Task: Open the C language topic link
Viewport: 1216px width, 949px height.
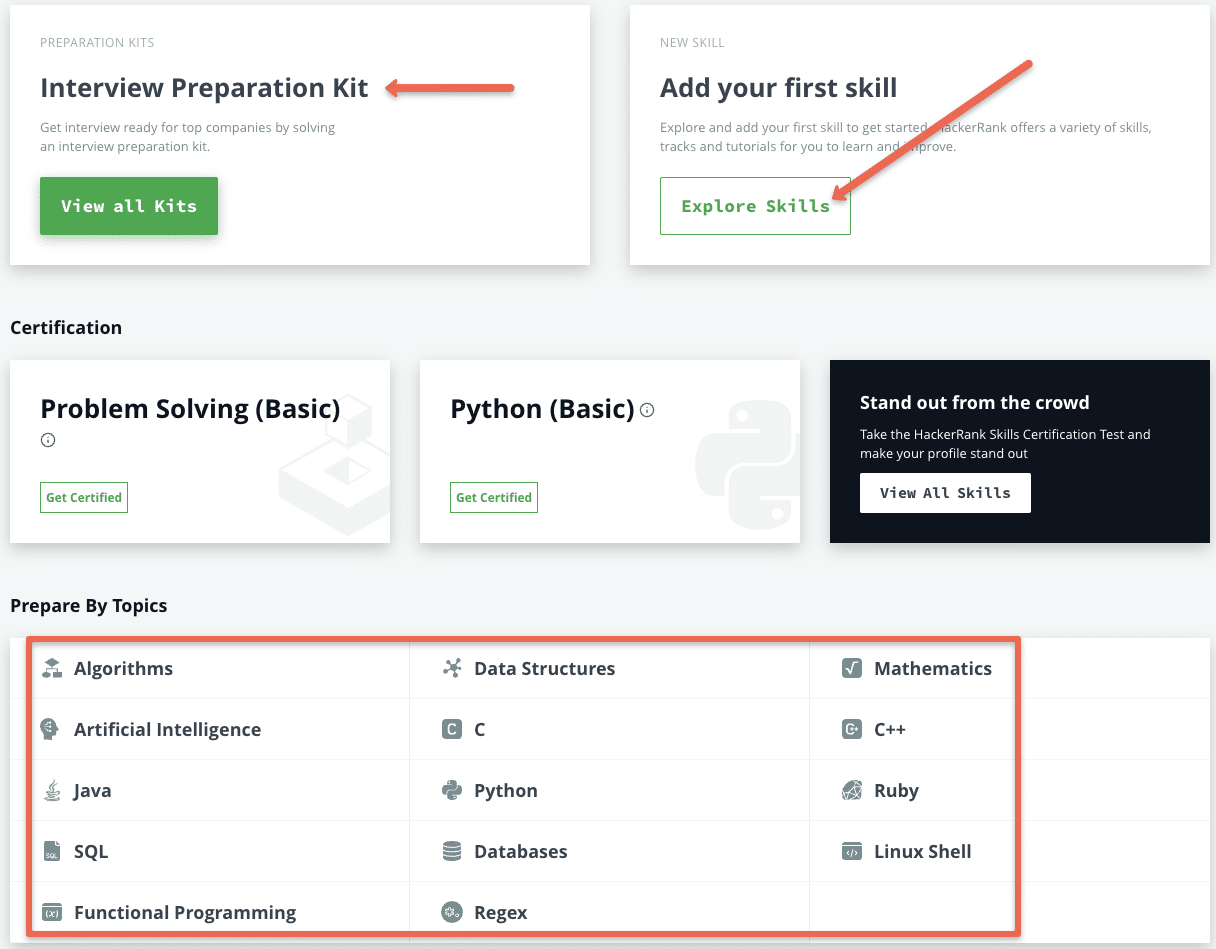Action: point(481,729)
